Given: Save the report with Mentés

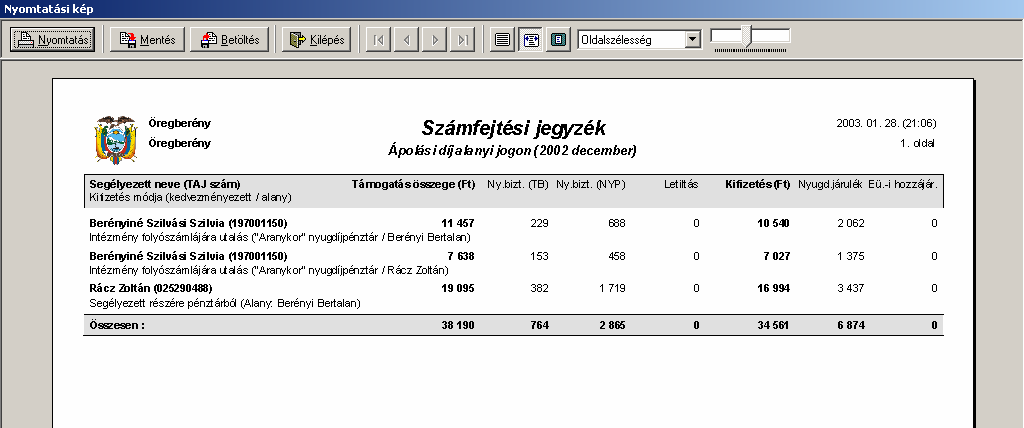Looking at the screenshot, I should 148,39.
